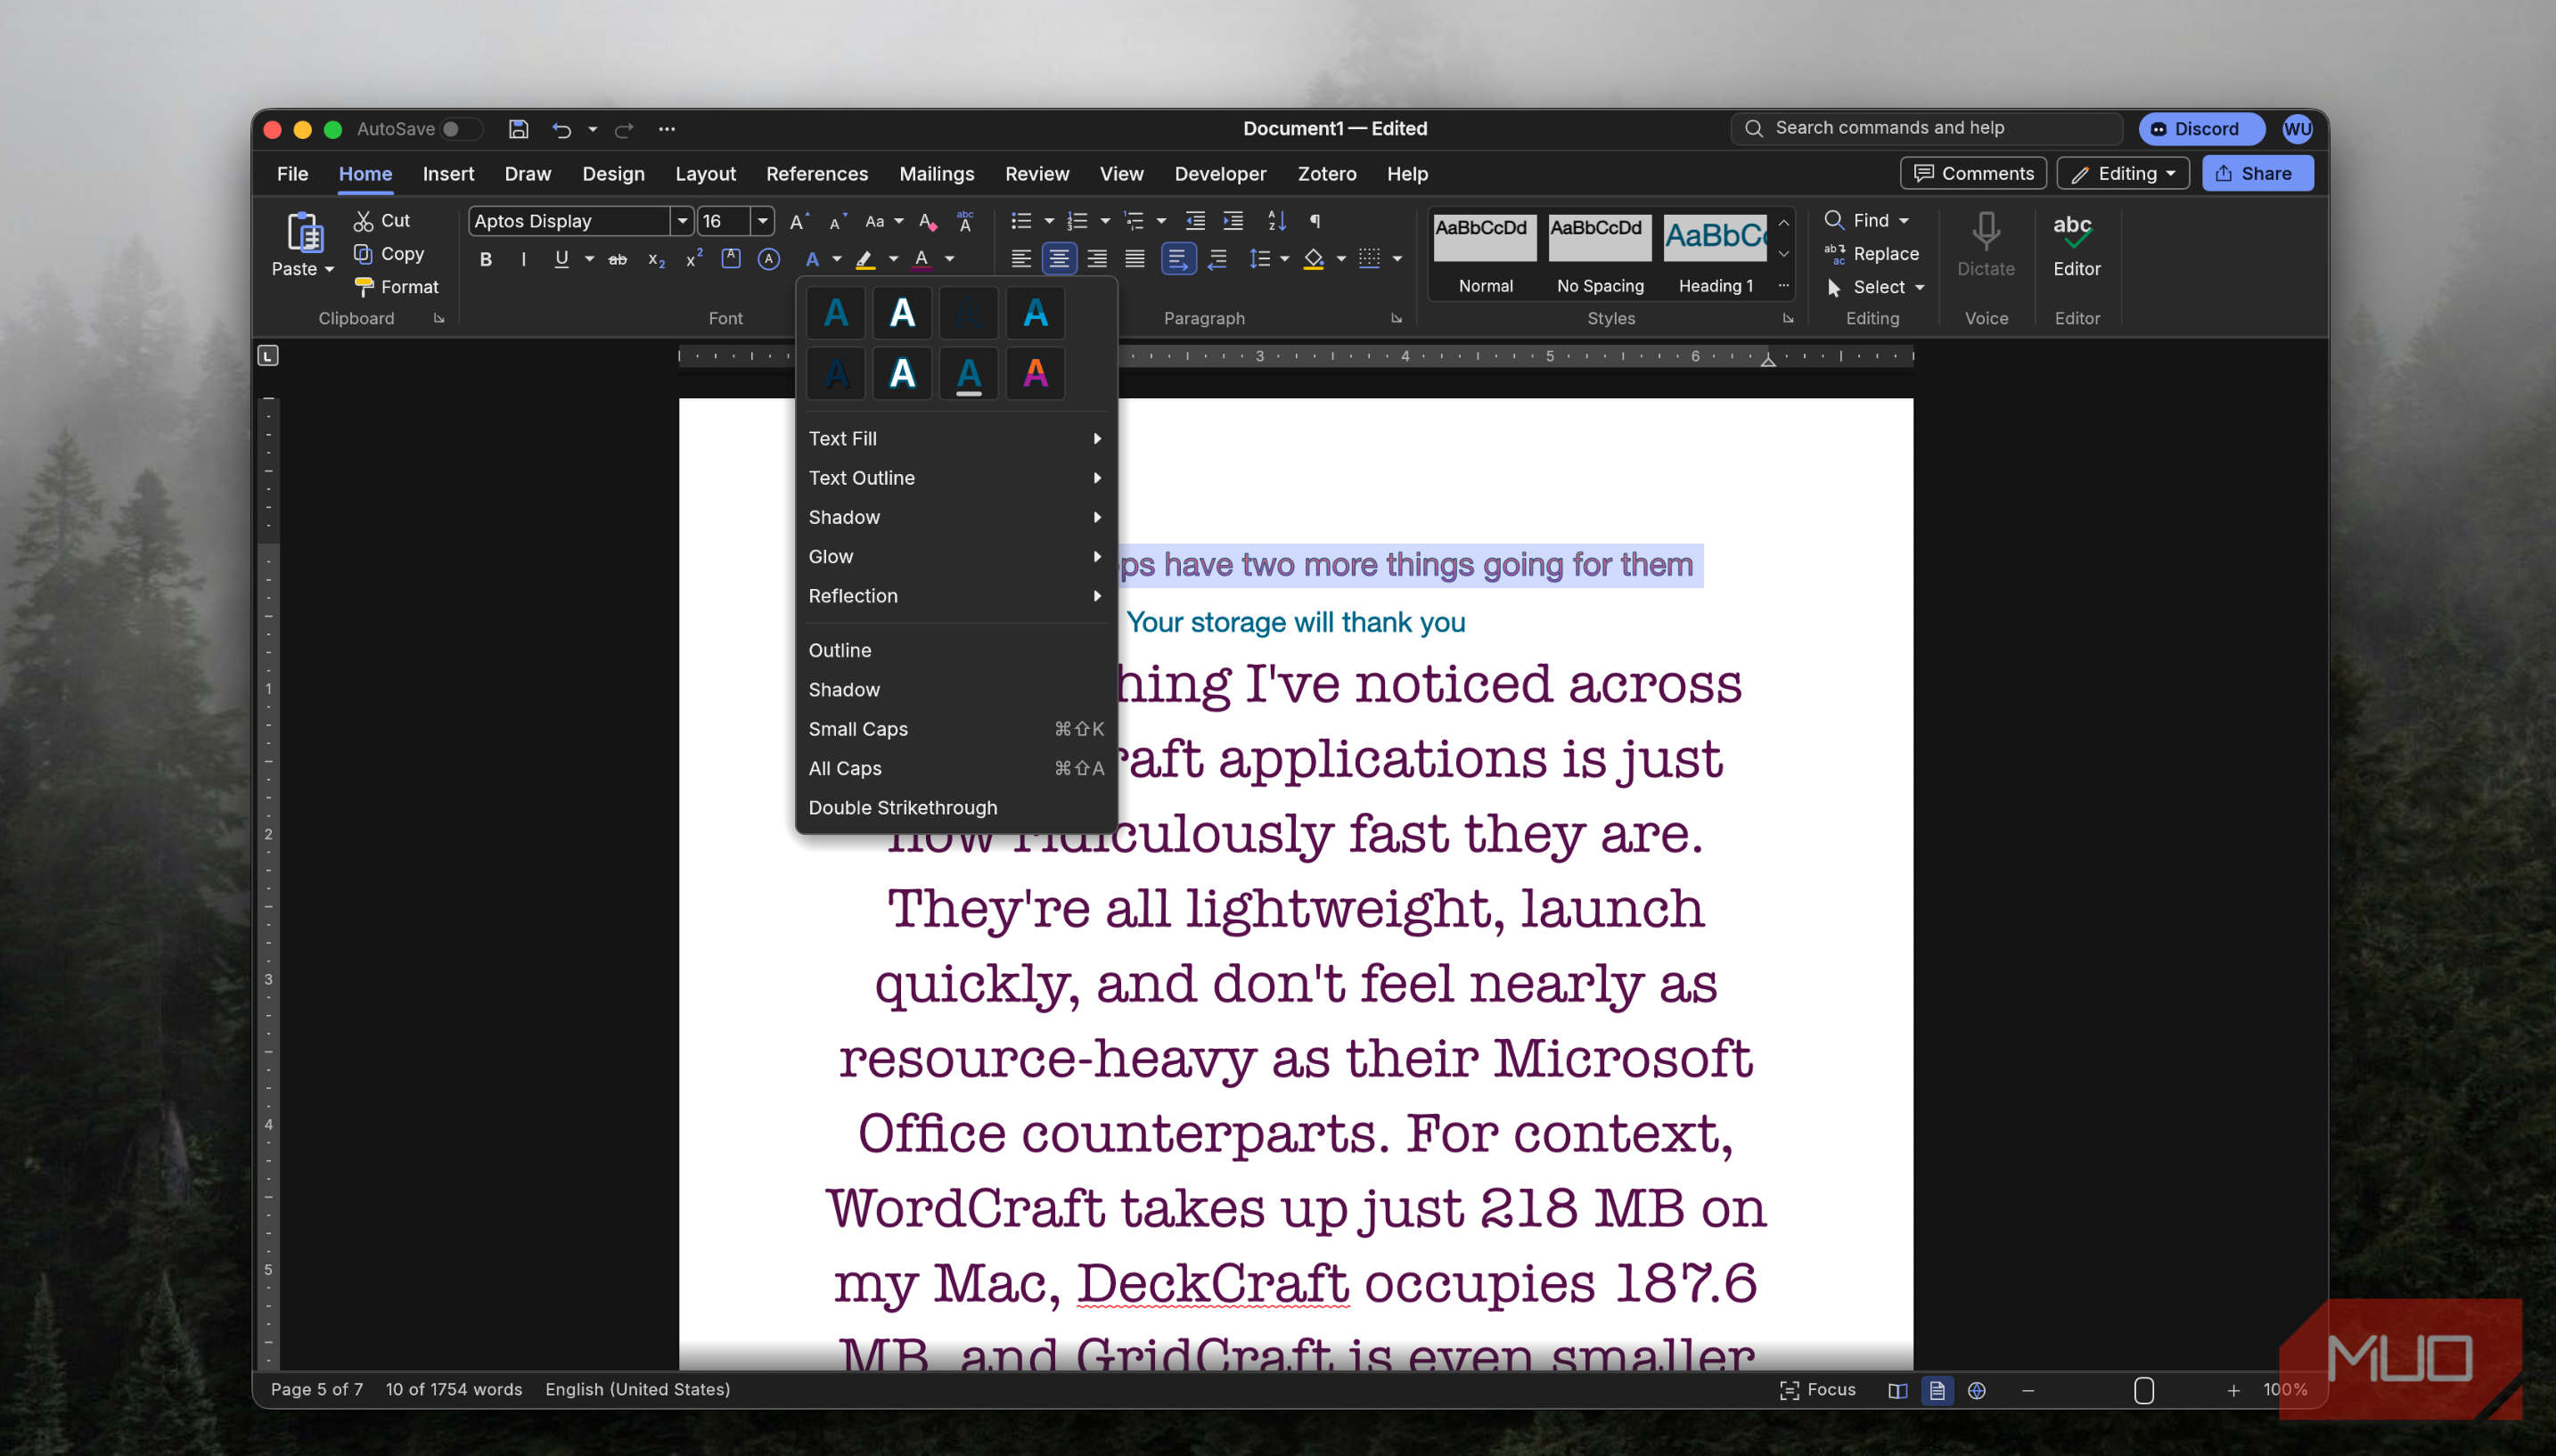This screenshot has height=1456, width=2556.
Task: Expand the bullets list dropdown arrow
Action: click(x=1049, y=221)
